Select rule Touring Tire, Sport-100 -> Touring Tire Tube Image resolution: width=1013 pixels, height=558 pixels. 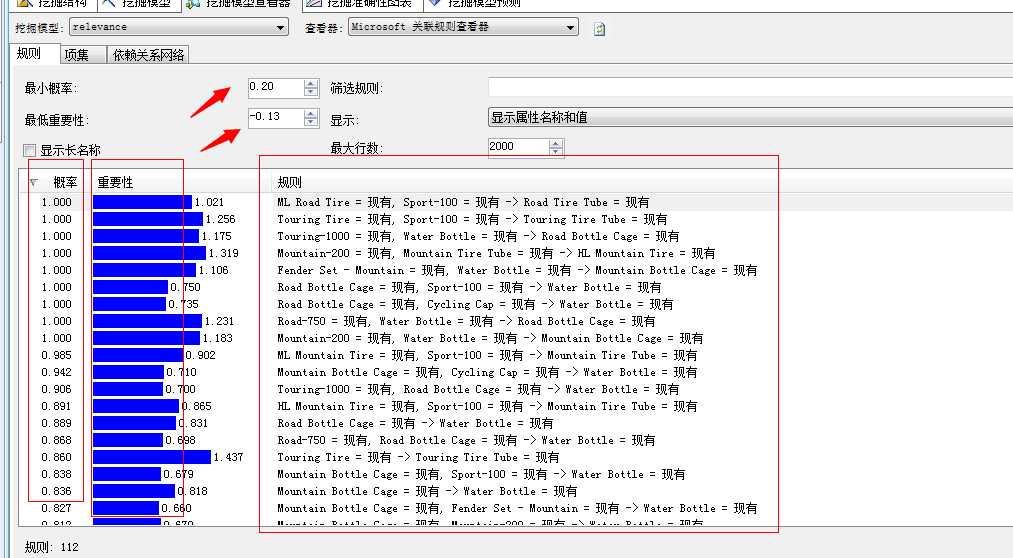(472, 220)
